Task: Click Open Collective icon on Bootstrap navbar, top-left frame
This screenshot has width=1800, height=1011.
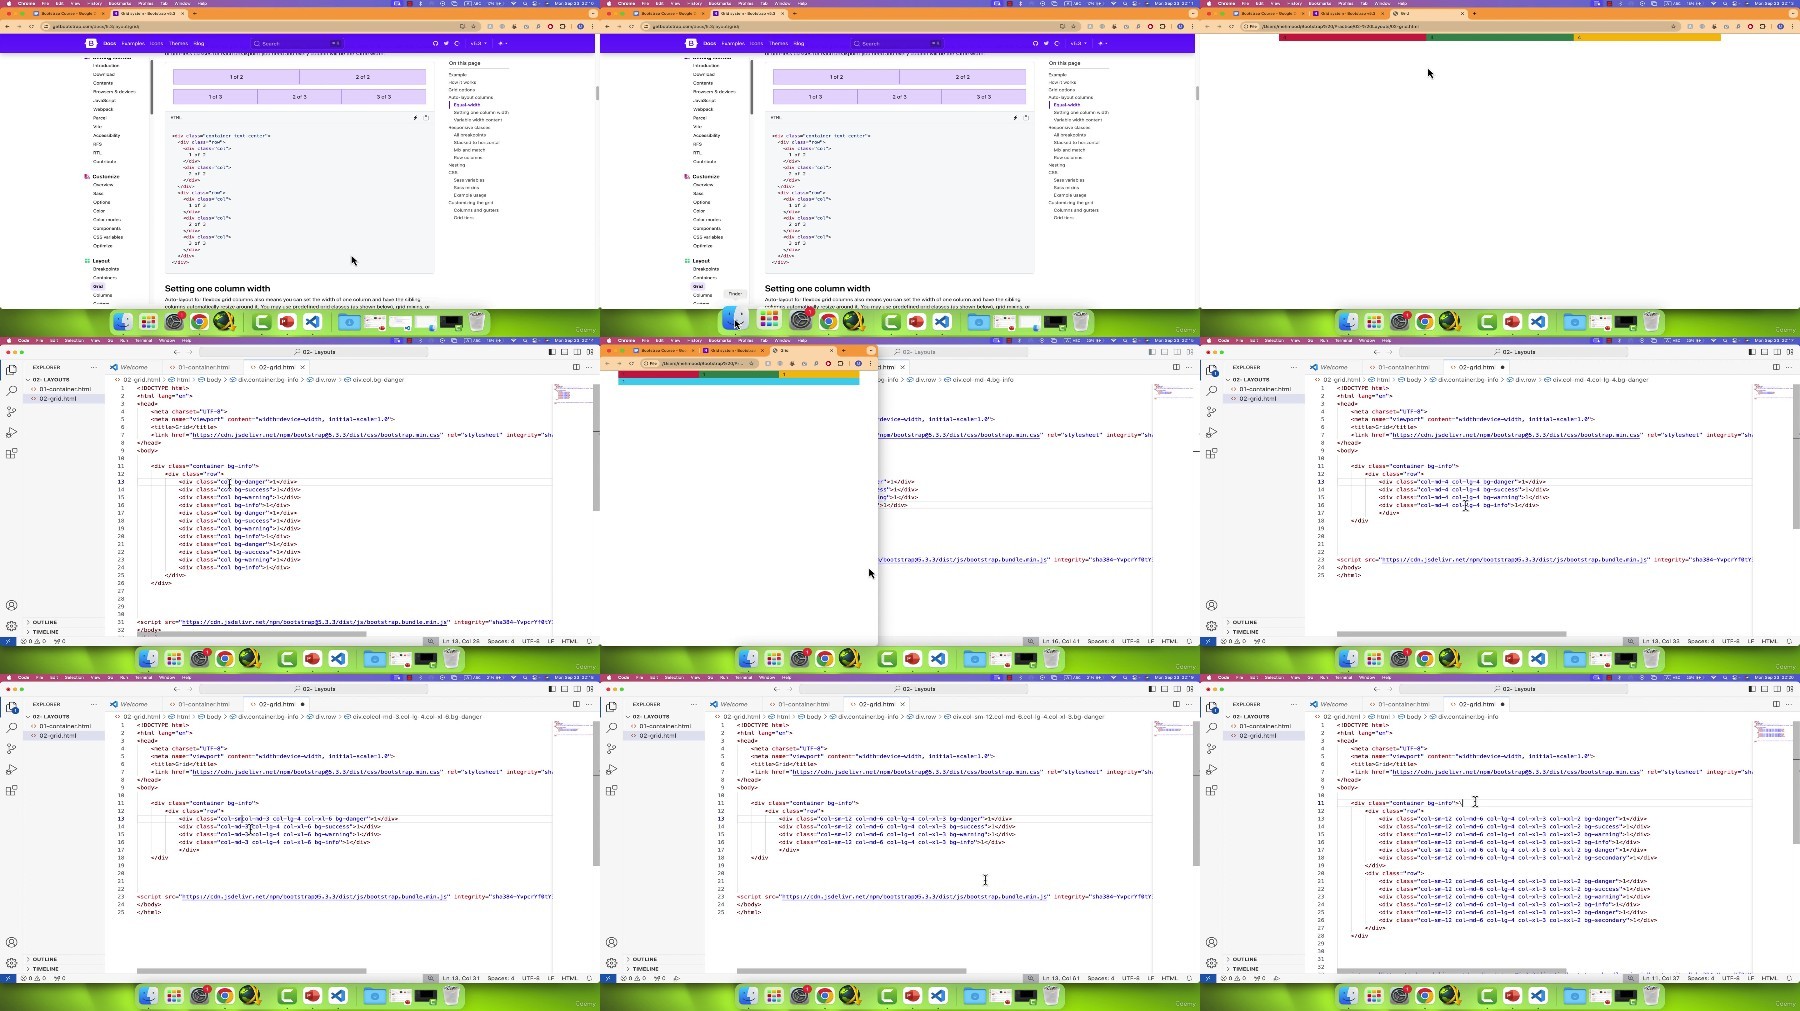Action: tap(457, 43)
